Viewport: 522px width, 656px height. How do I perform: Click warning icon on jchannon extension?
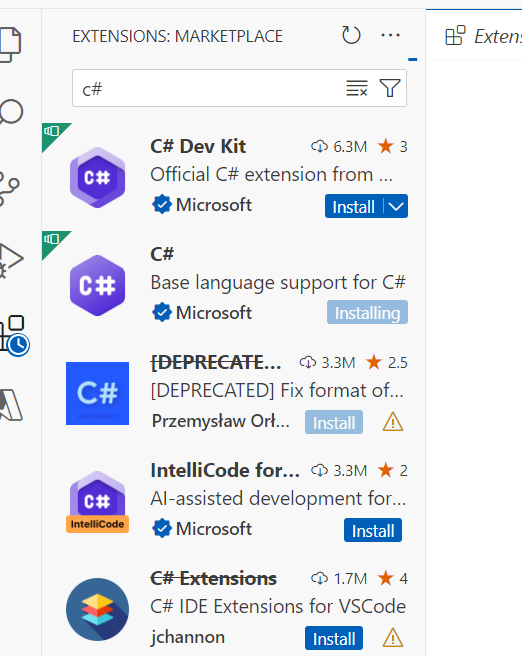click(393, 638)
